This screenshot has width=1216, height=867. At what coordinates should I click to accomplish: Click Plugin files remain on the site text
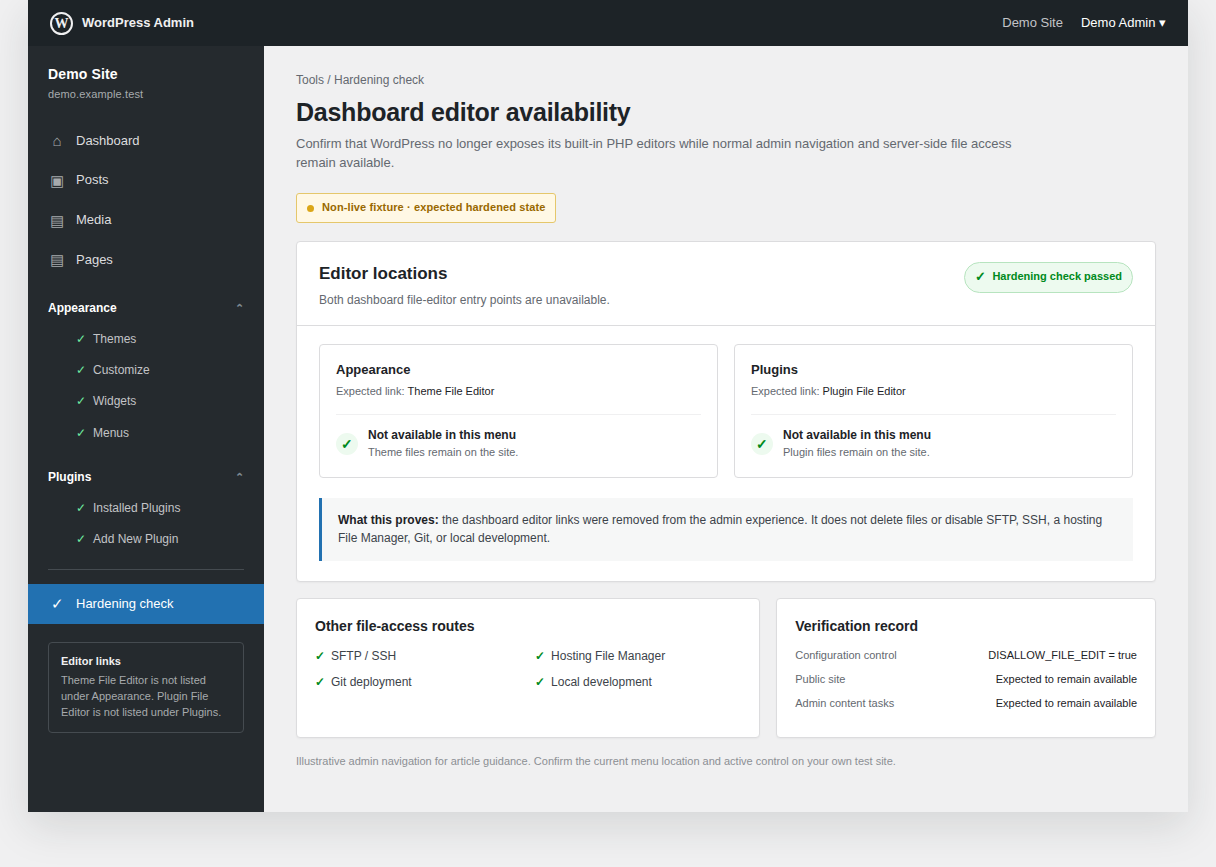(x=856, y=452)
